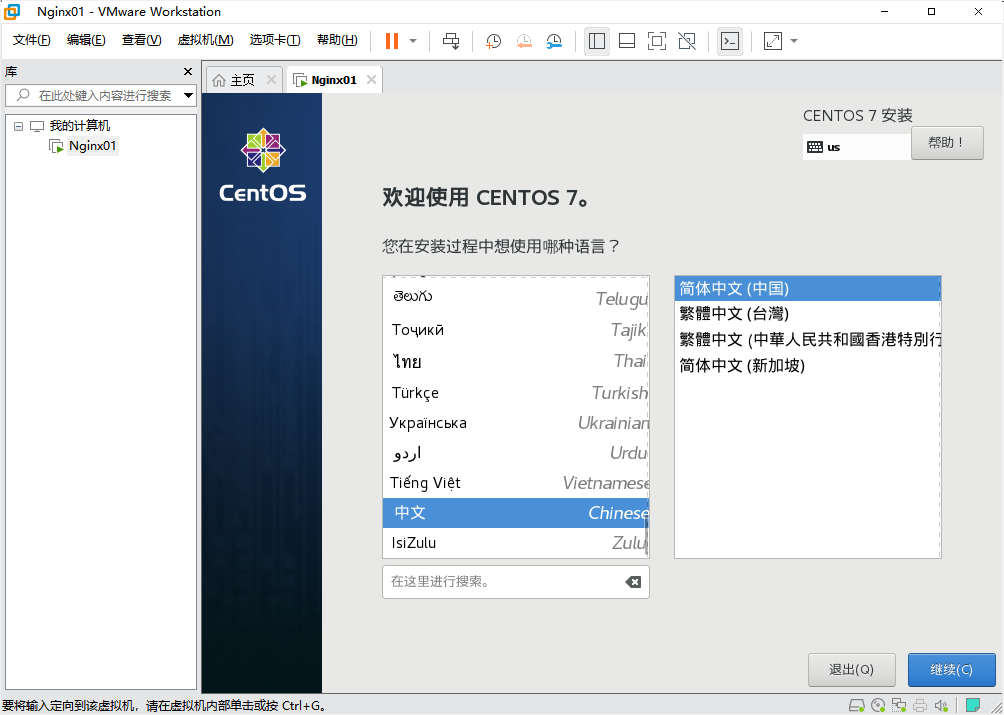
Task: Click the hard disk status bar icon
Action: [x=857, y=705]
